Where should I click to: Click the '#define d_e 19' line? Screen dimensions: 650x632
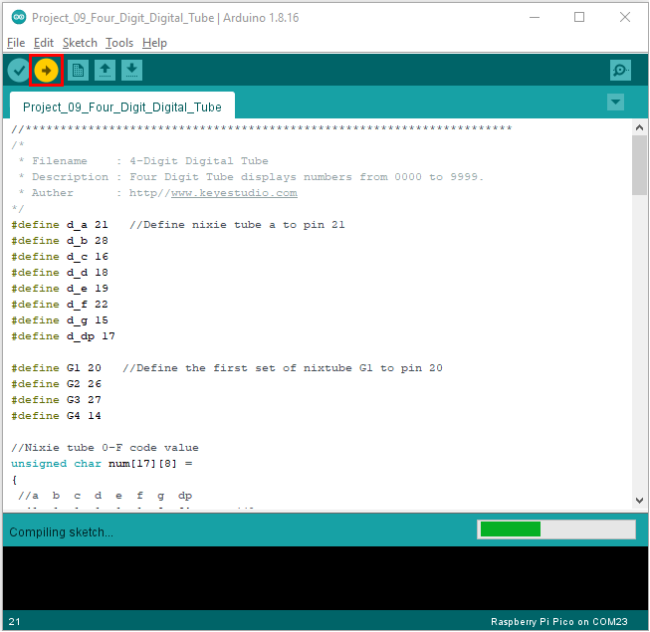(60, 288)
